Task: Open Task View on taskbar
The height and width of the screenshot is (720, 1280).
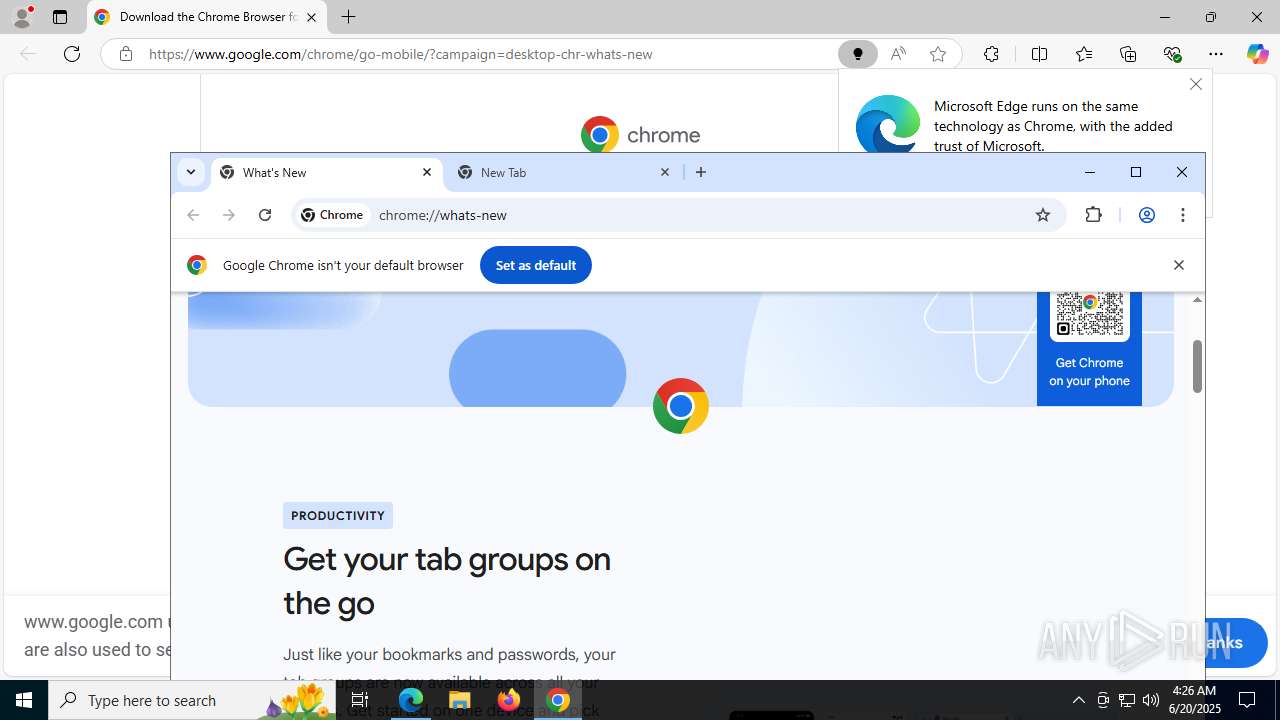Action: 360,700
